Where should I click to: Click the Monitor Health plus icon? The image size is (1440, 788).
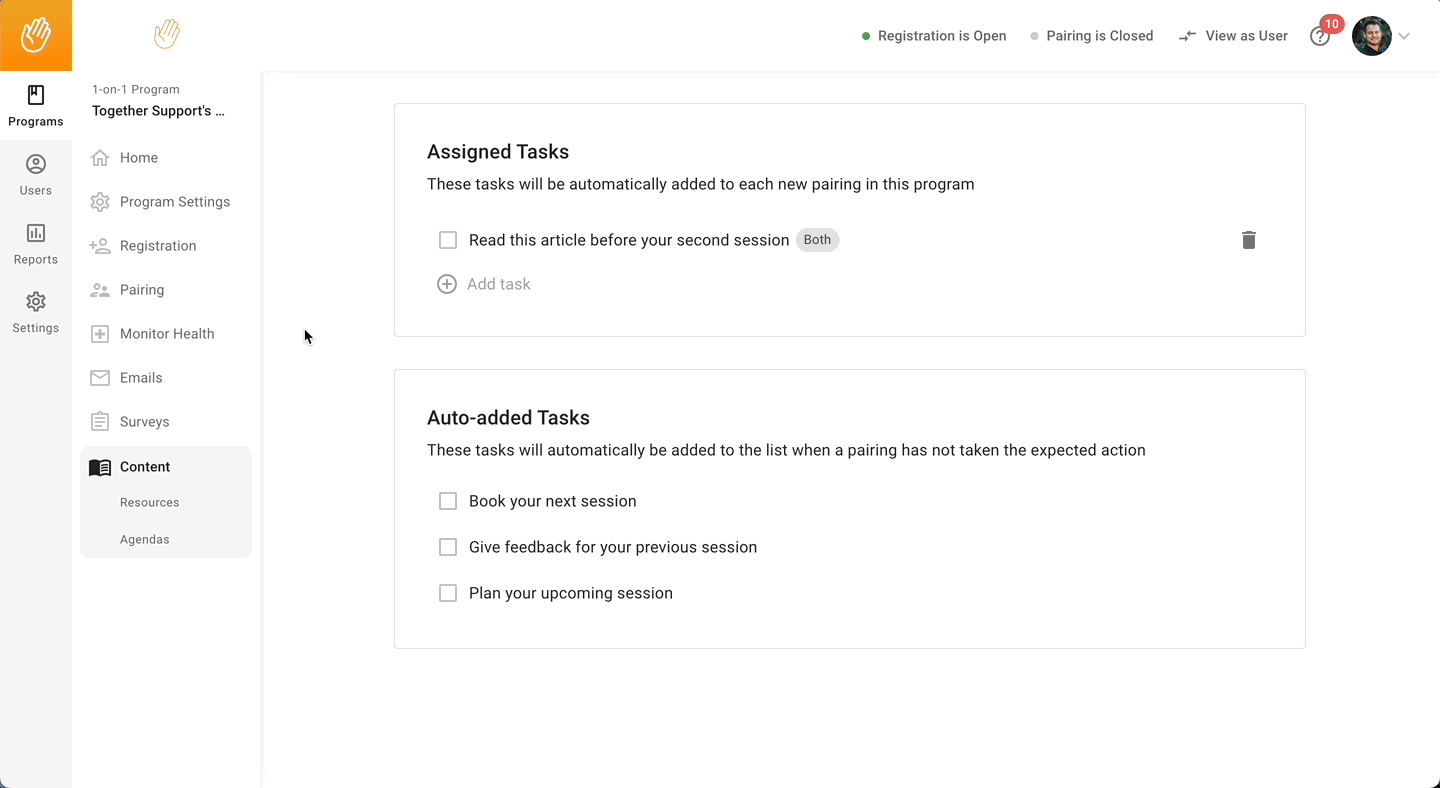pos(100,334)
